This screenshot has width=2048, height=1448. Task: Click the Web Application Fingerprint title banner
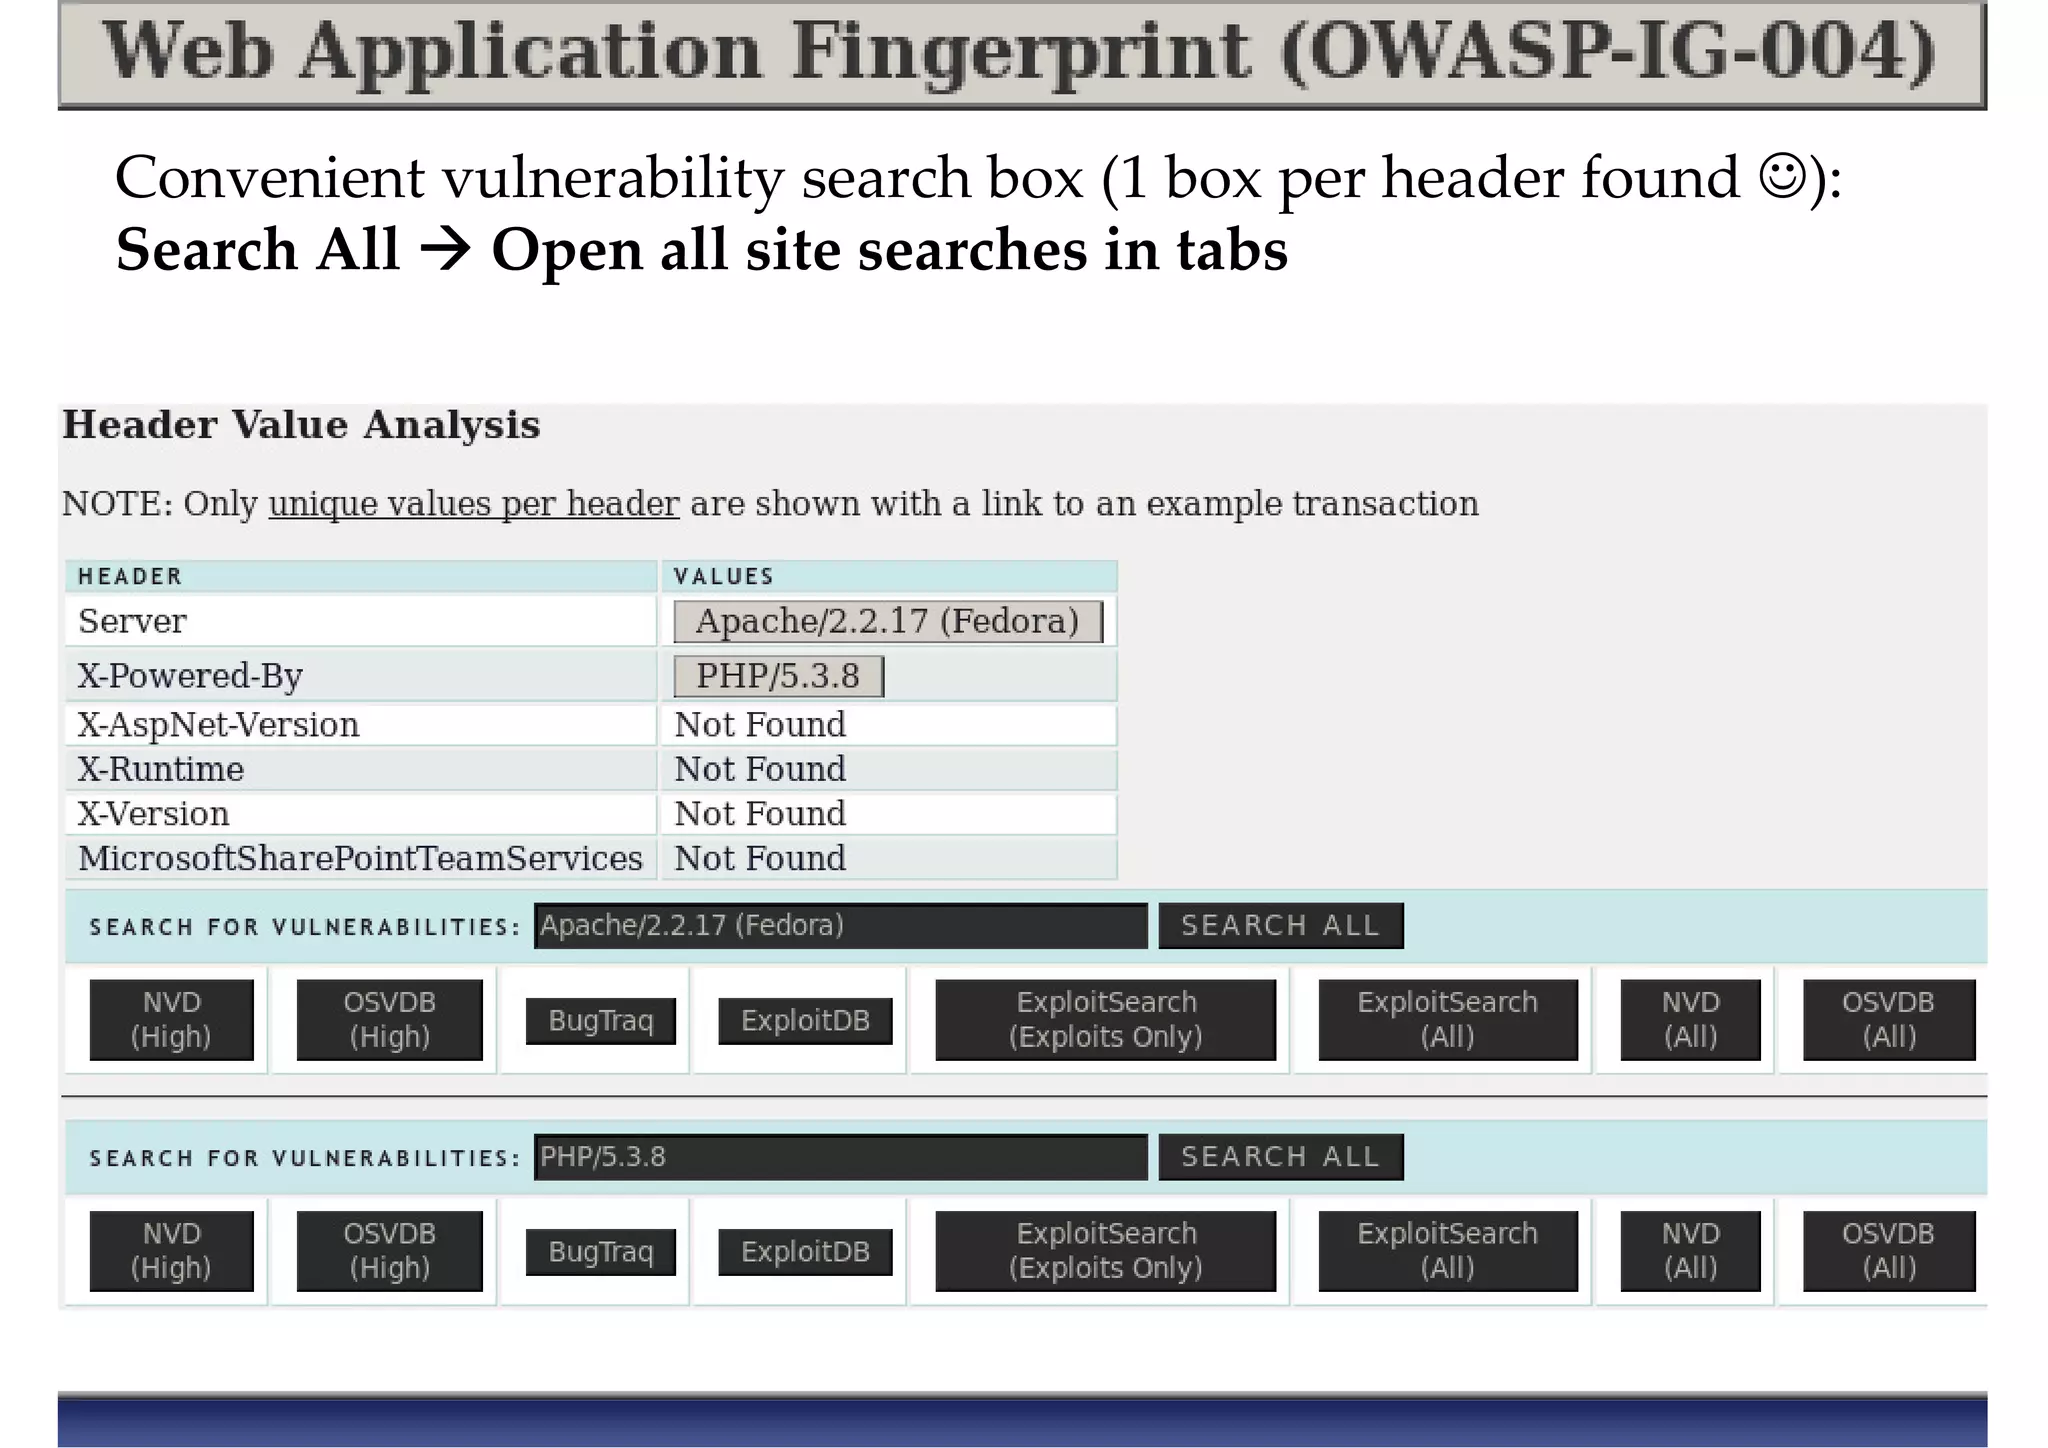(x=1021, y=54)
